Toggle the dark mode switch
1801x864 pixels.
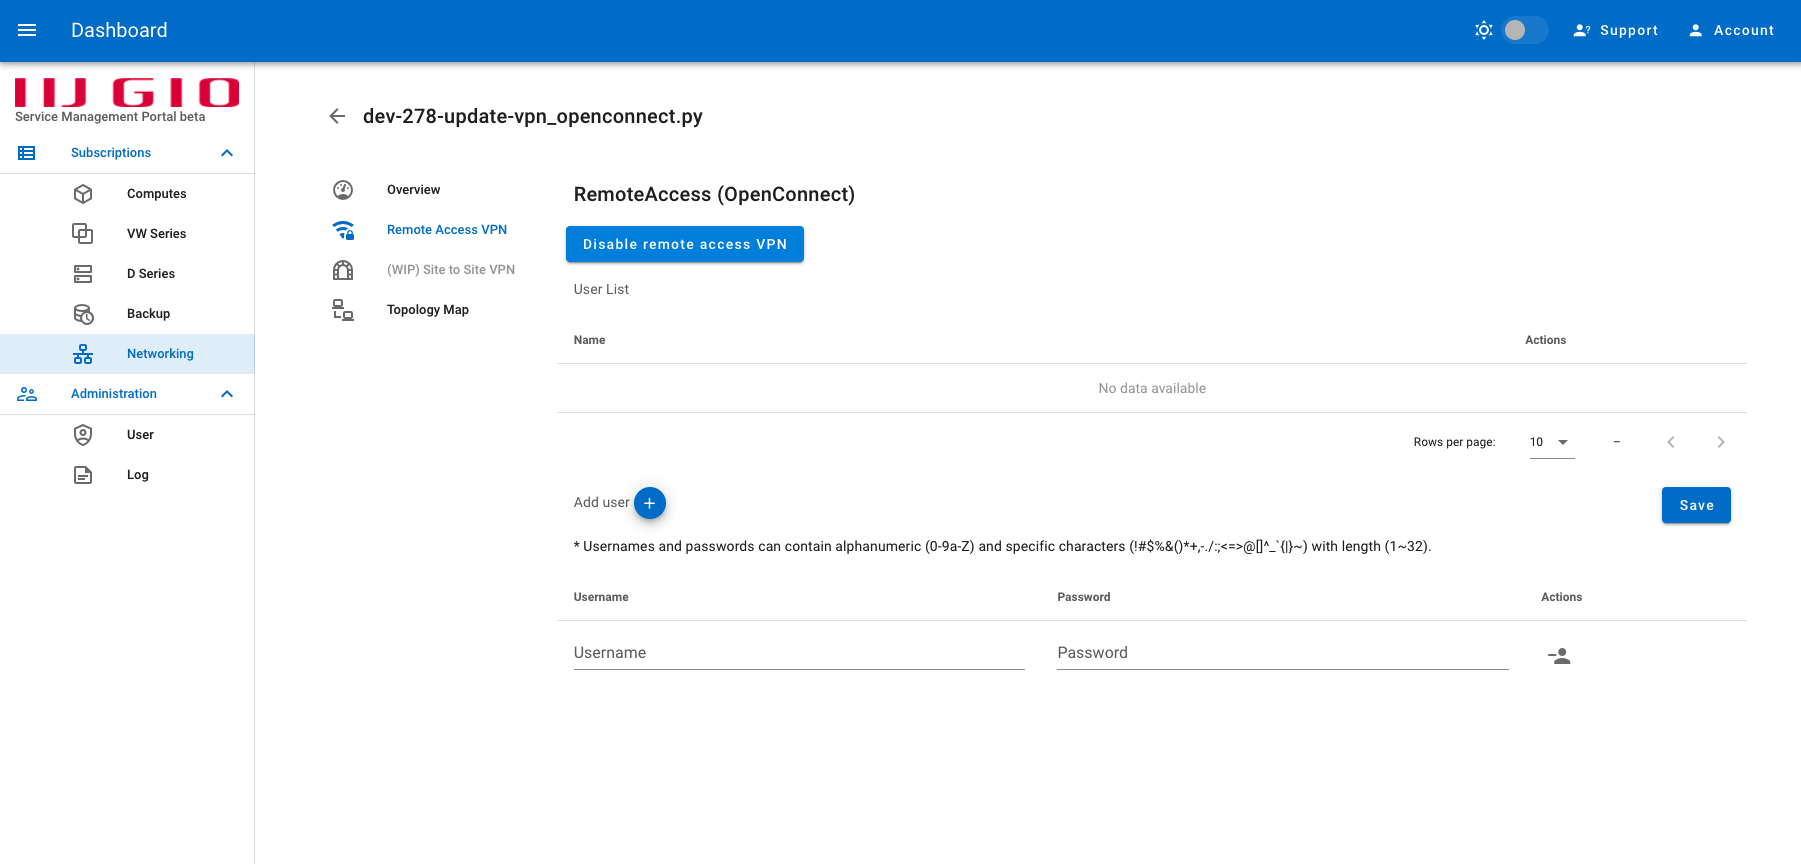pyautogui.click(x=1524, y=30)
